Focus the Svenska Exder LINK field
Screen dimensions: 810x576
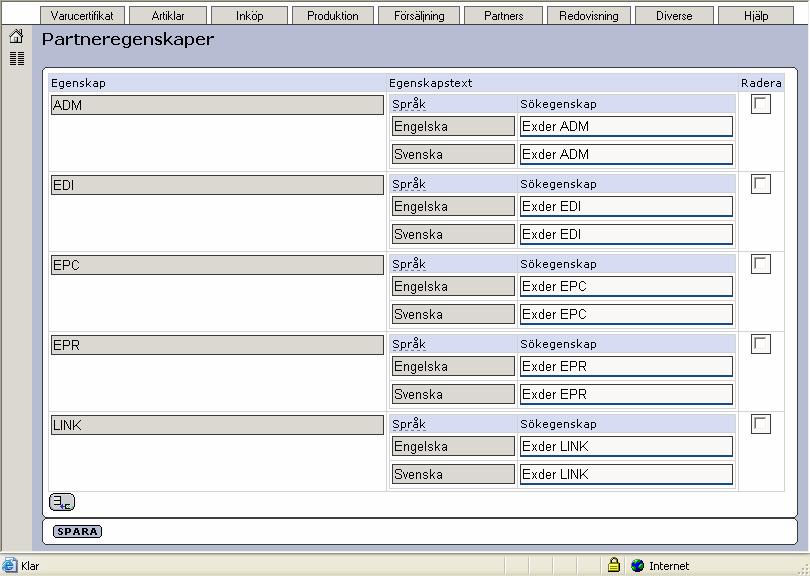click(626, 474)
